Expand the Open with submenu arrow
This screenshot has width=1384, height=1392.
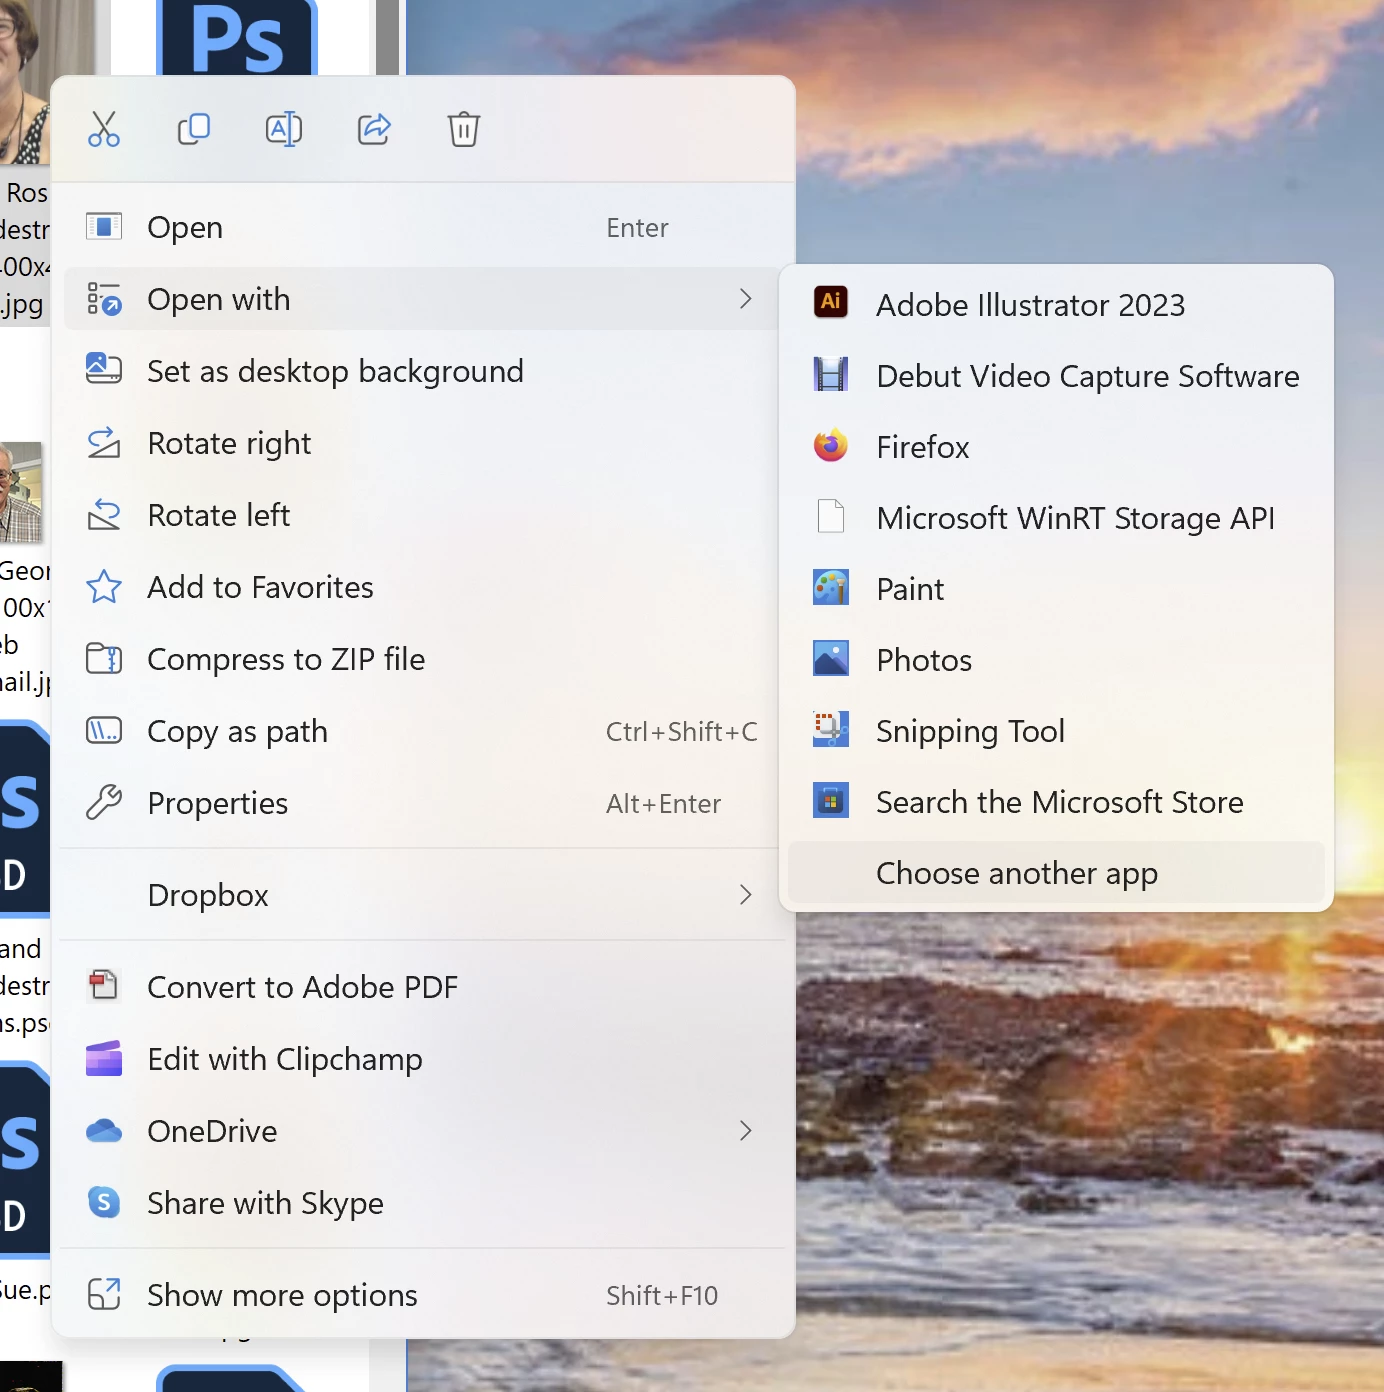(745, 299)
